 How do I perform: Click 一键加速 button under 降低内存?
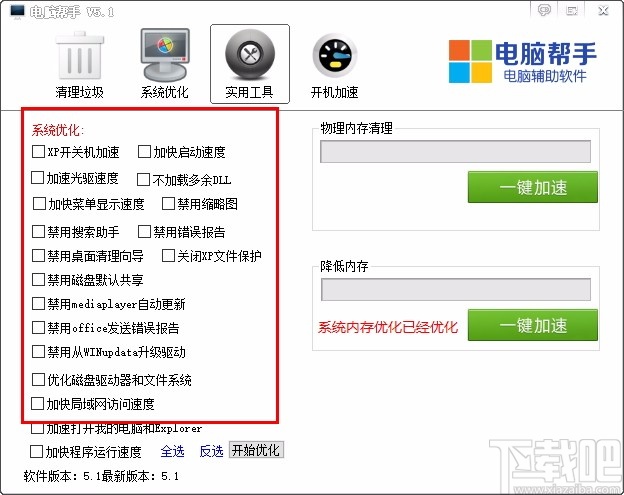(533, 325)
